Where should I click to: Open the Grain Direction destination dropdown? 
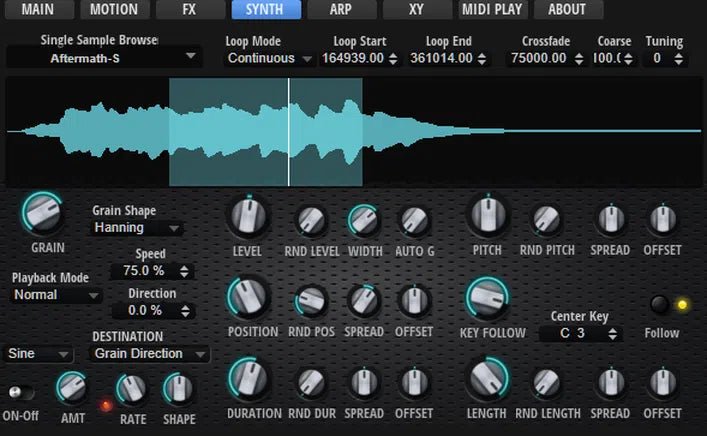click(151, 354)
